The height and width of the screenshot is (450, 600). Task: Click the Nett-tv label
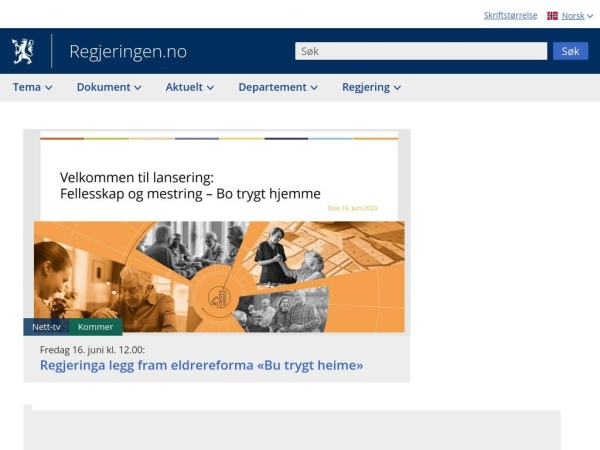click(46, 327)
